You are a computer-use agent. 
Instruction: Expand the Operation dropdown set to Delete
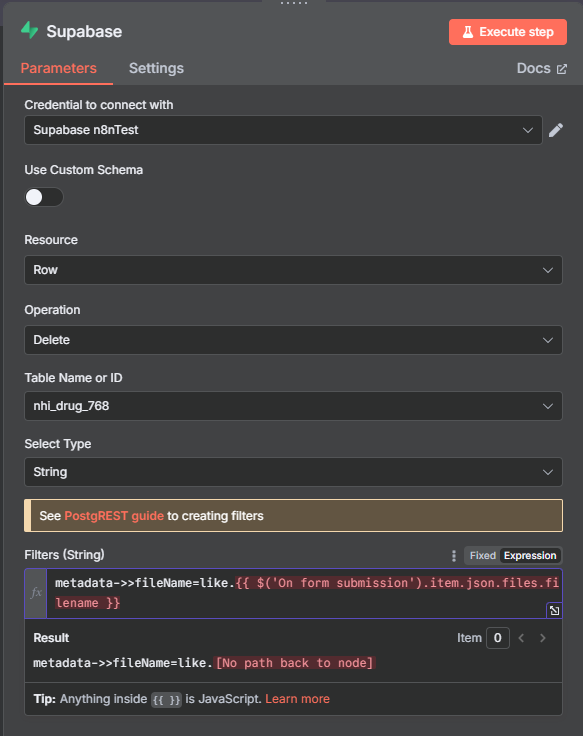coord(293,340)
